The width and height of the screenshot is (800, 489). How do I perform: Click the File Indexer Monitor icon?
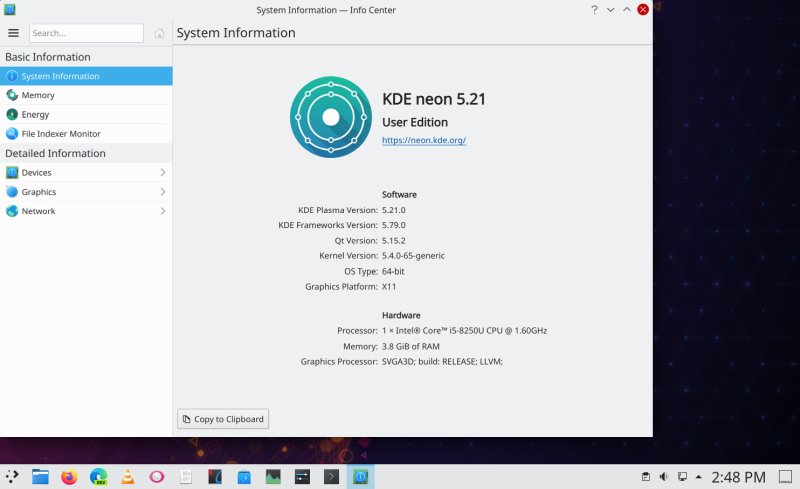pos(12,134)
